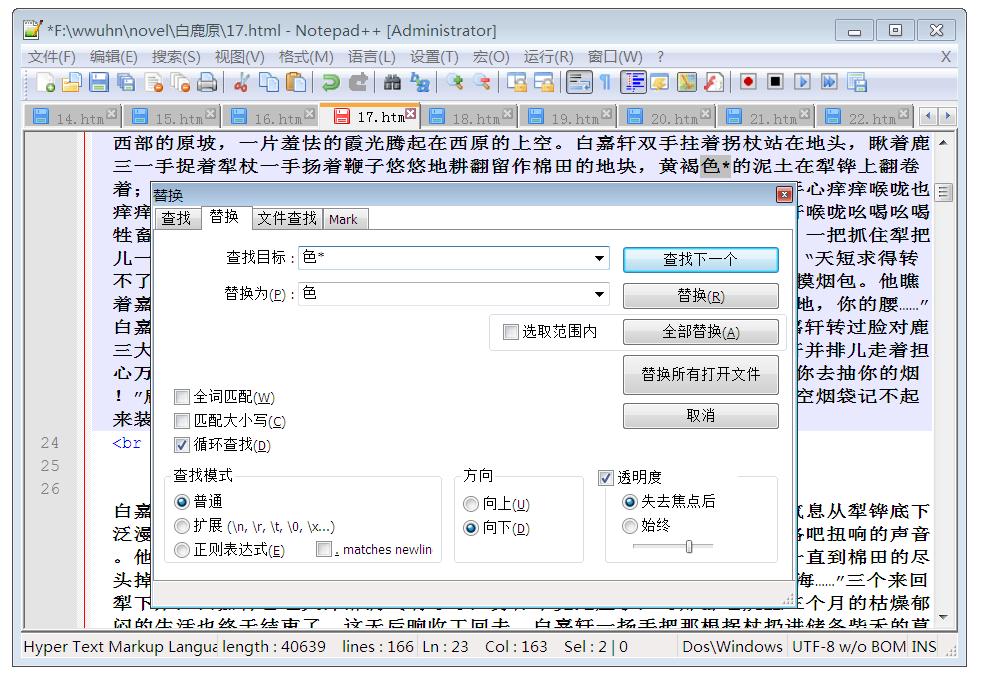Choose regular expression search mode
Image resolution: width=981 pixels, height=681 pixels.
click(x=181, y=551)
